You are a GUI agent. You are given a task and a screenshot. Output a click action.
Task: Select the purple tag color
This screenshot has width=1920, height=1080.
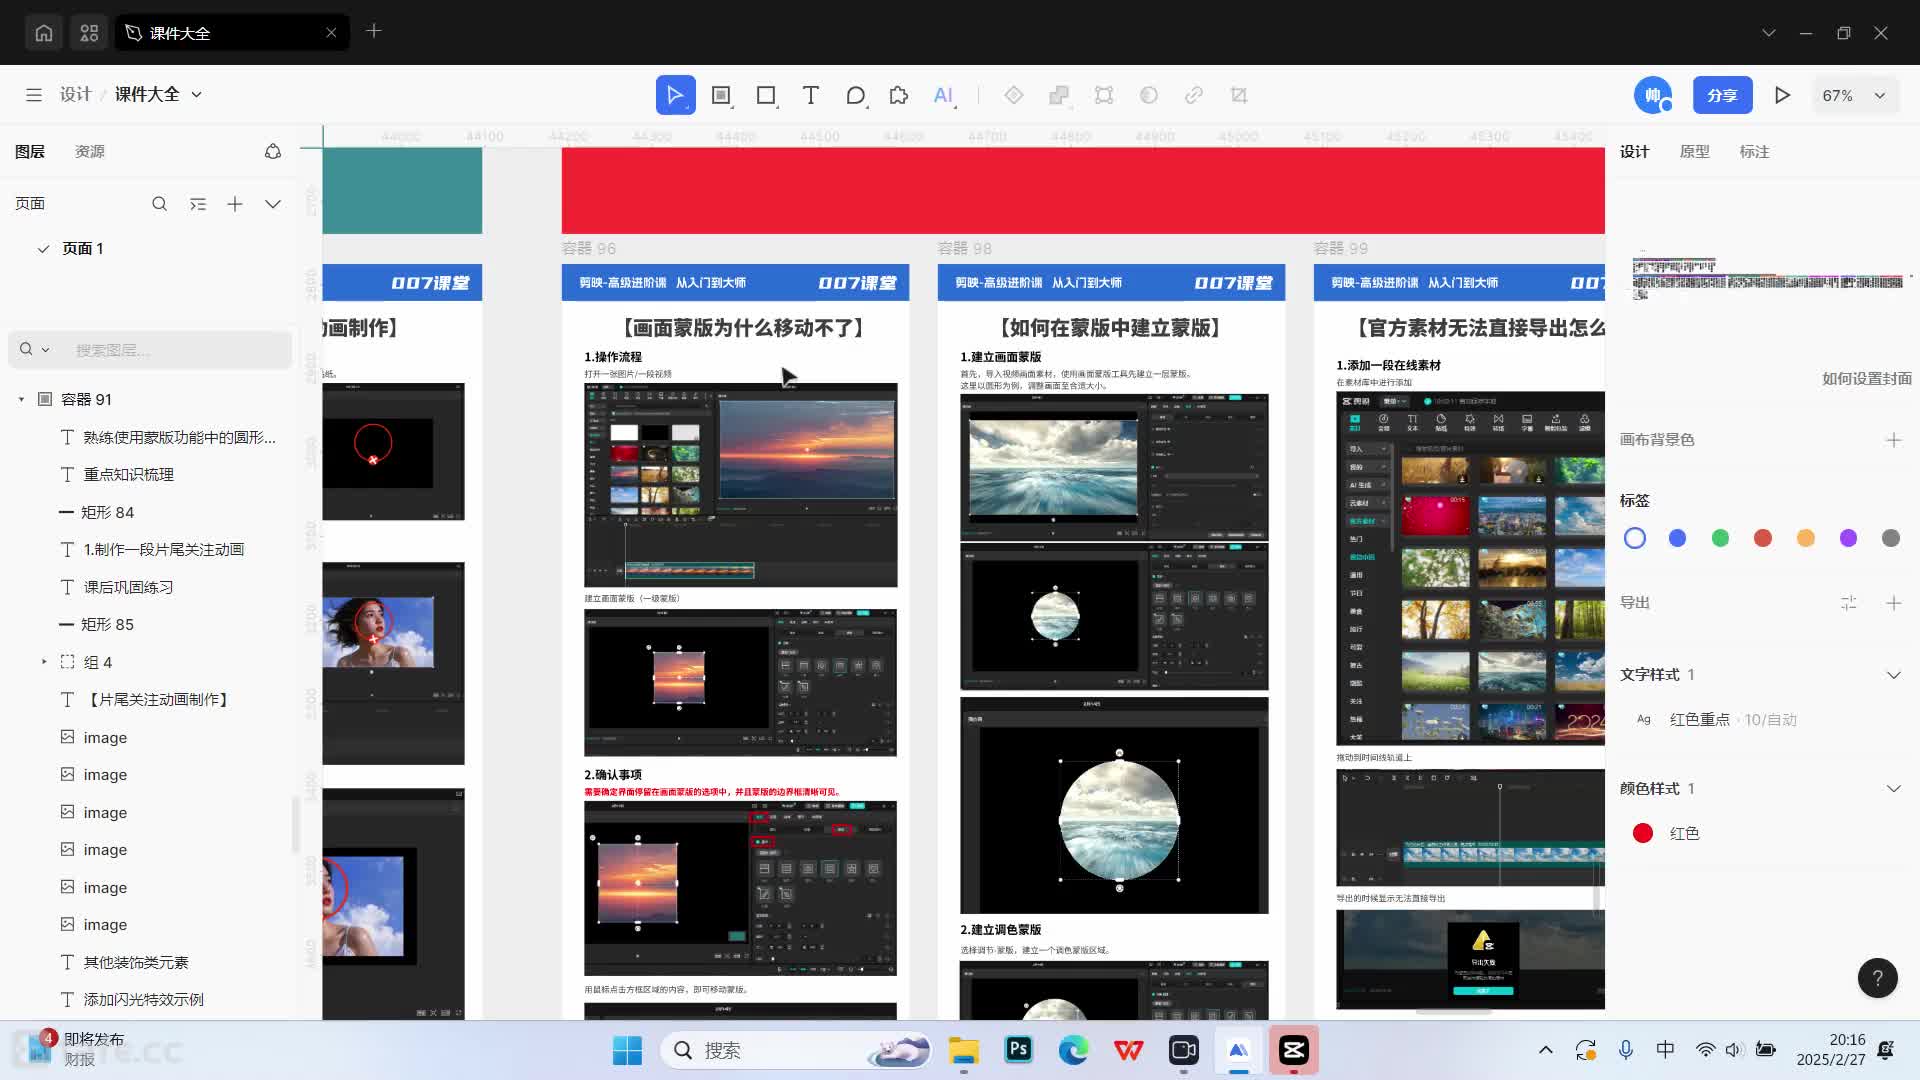[x=1848, y=539]
